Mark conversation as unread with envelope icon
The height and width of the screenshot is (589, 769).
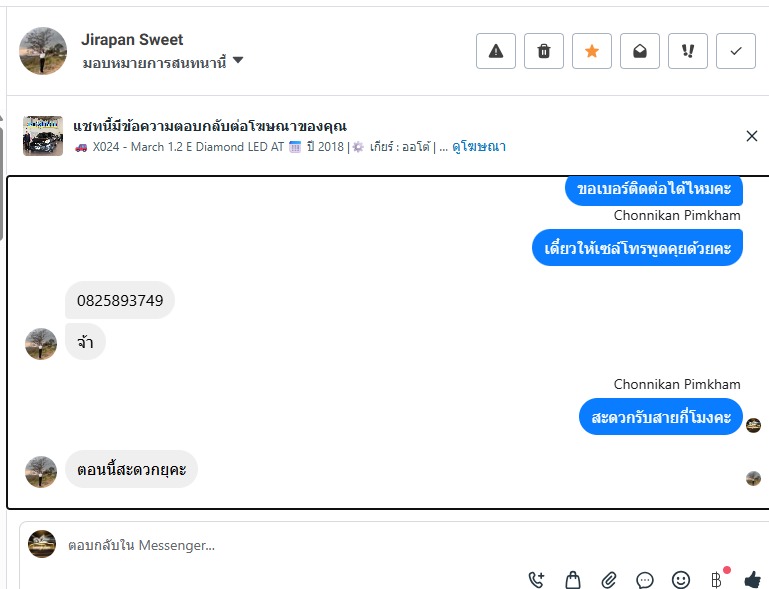coord(640,51)
